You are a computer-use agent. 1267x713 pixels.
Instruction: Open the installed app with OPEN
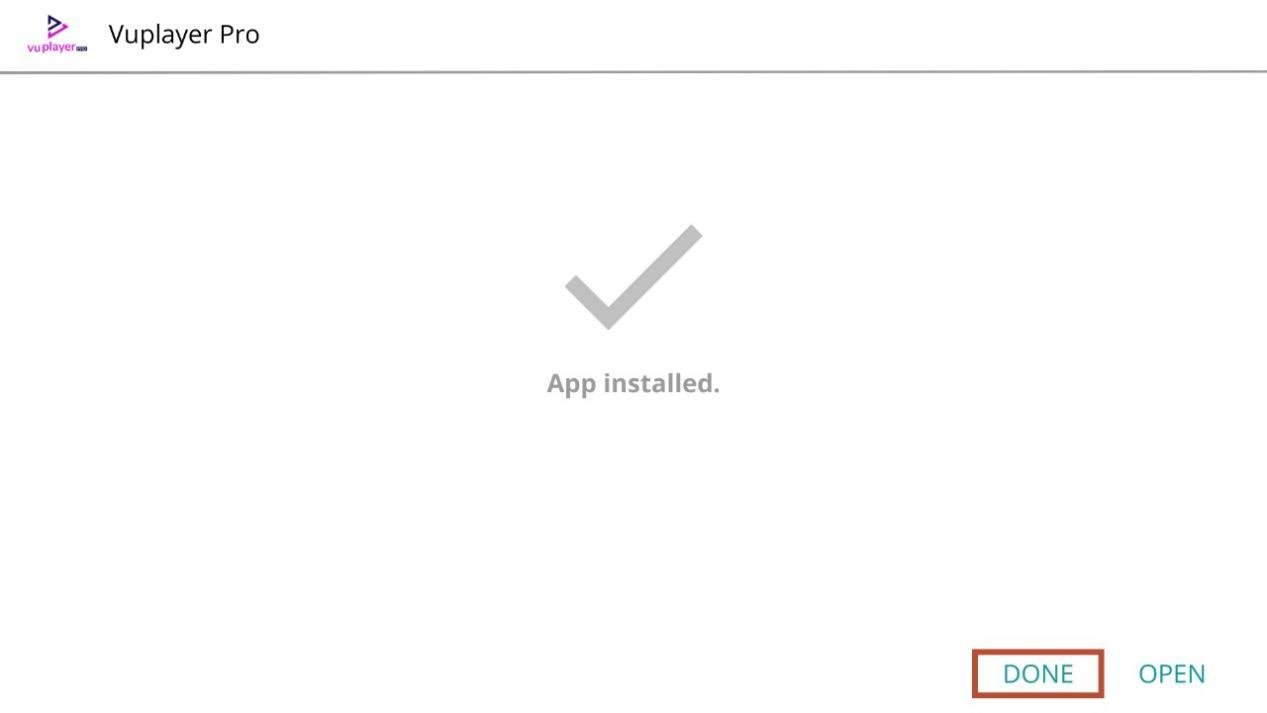(1172, 674)
